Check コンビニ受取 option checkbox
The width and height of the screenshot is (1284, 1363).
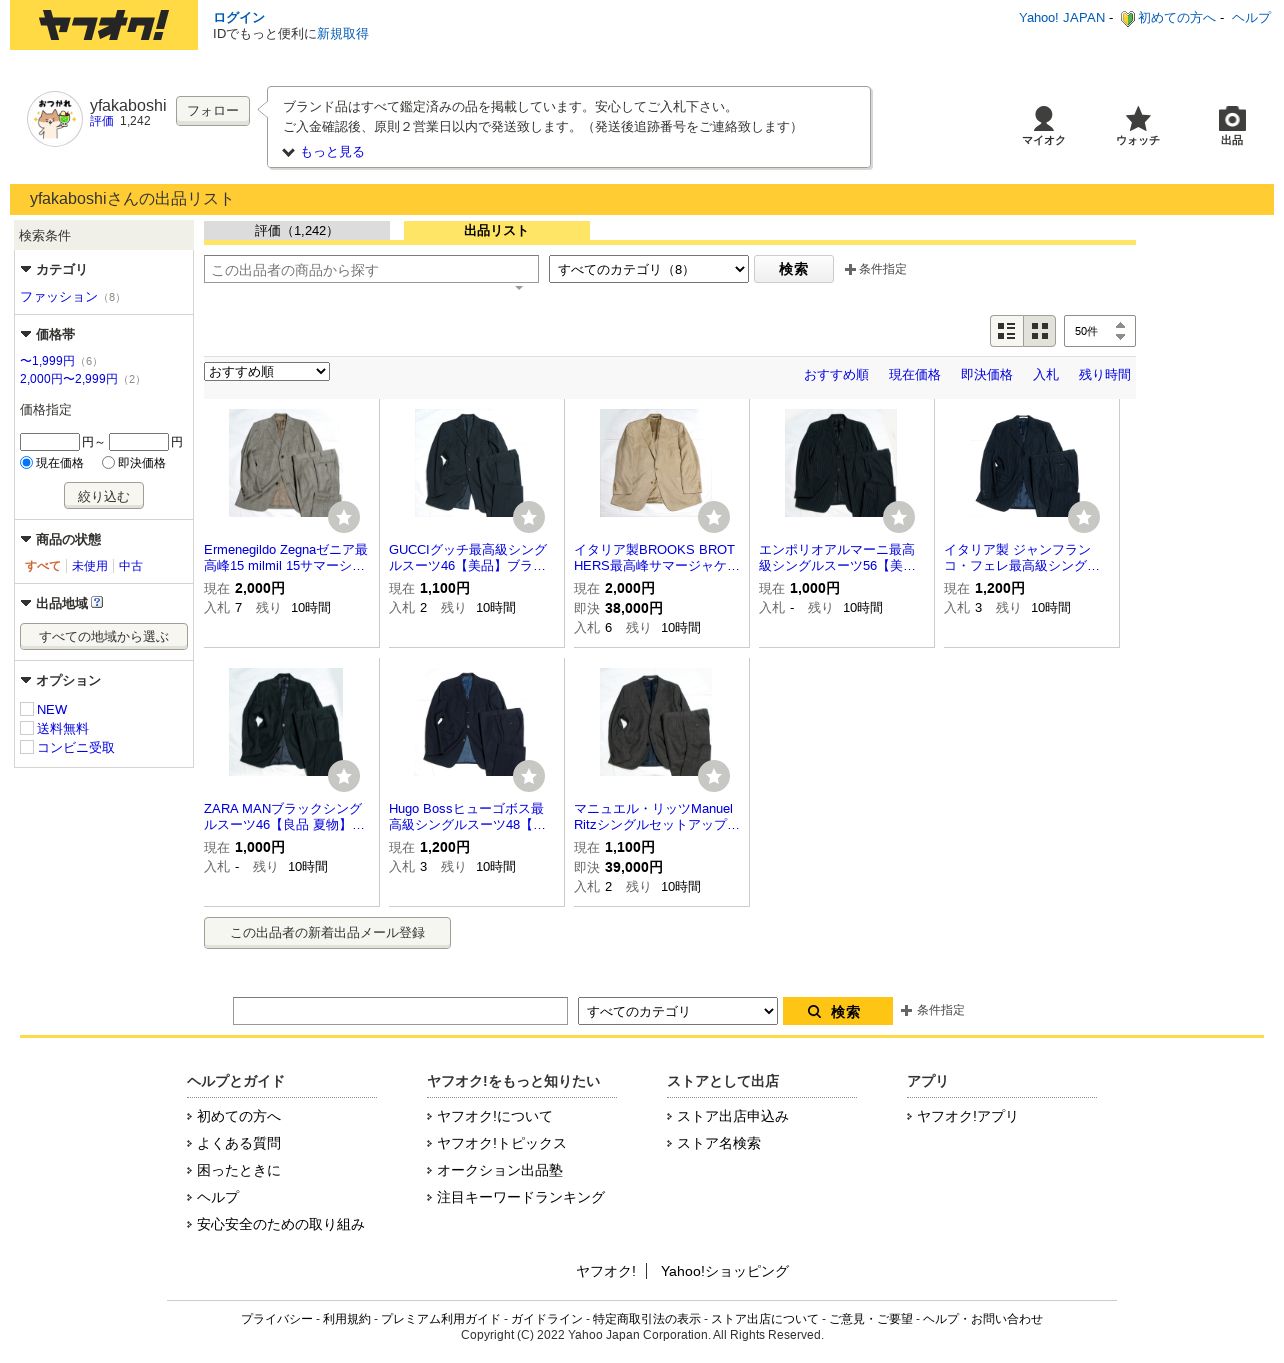coord(27,747)
